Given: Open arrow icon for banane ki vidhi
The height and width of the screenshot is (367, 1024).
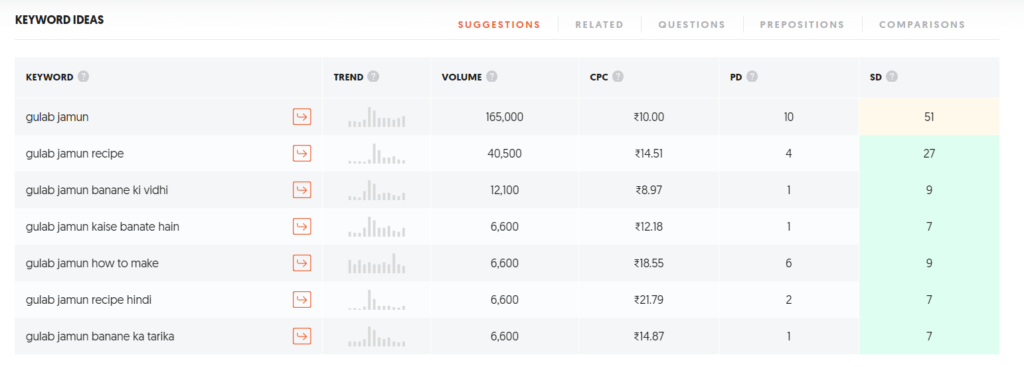Looking at the screenshot, I should pos(302,190).
